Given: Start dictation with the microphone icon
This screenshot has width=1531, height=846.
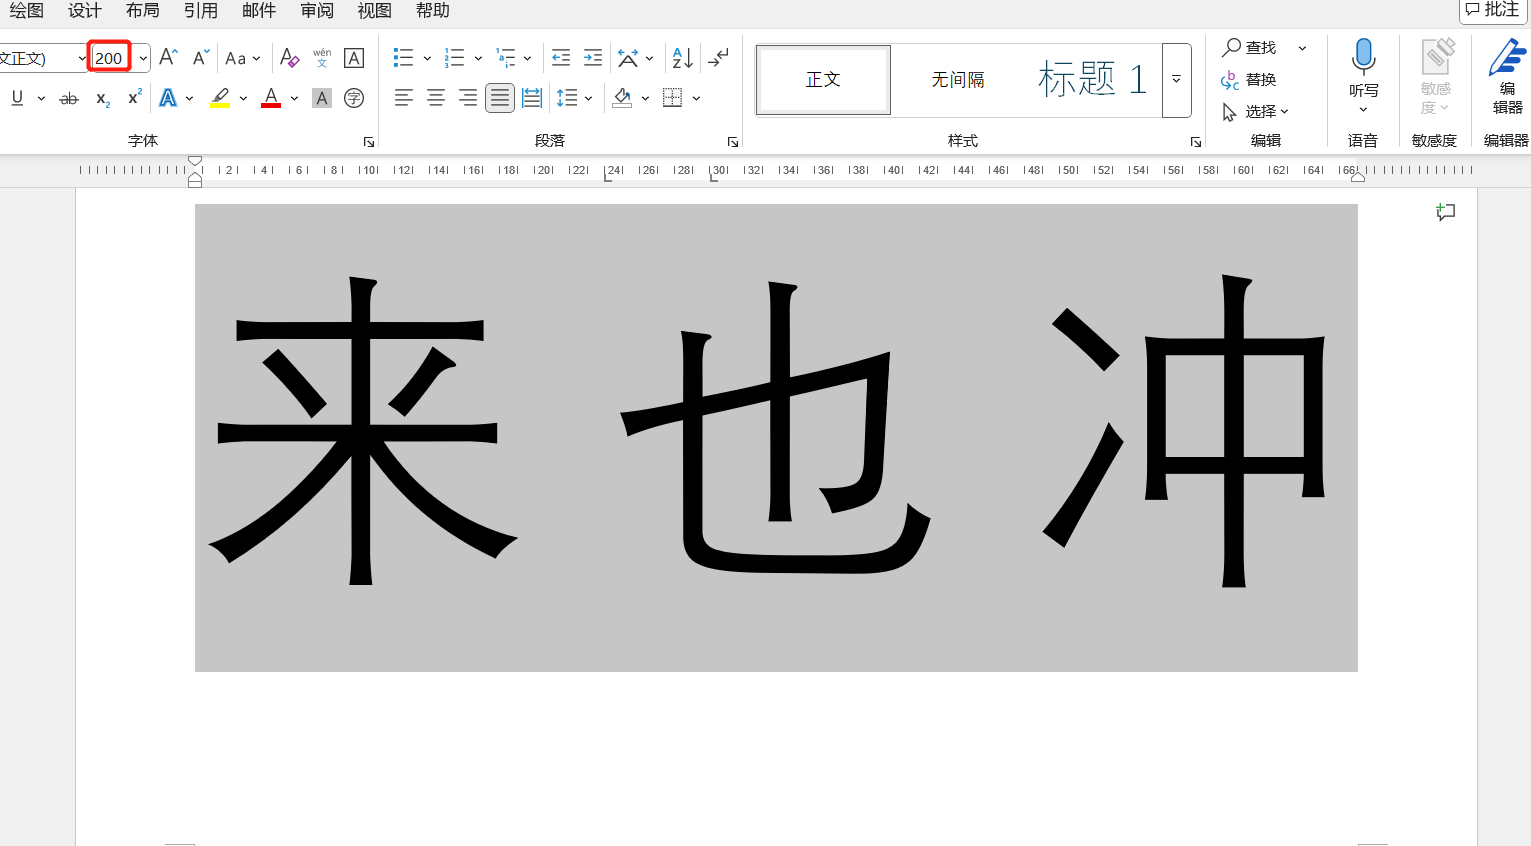Looking at the screenshot, I should click(x=1363, y=58).
